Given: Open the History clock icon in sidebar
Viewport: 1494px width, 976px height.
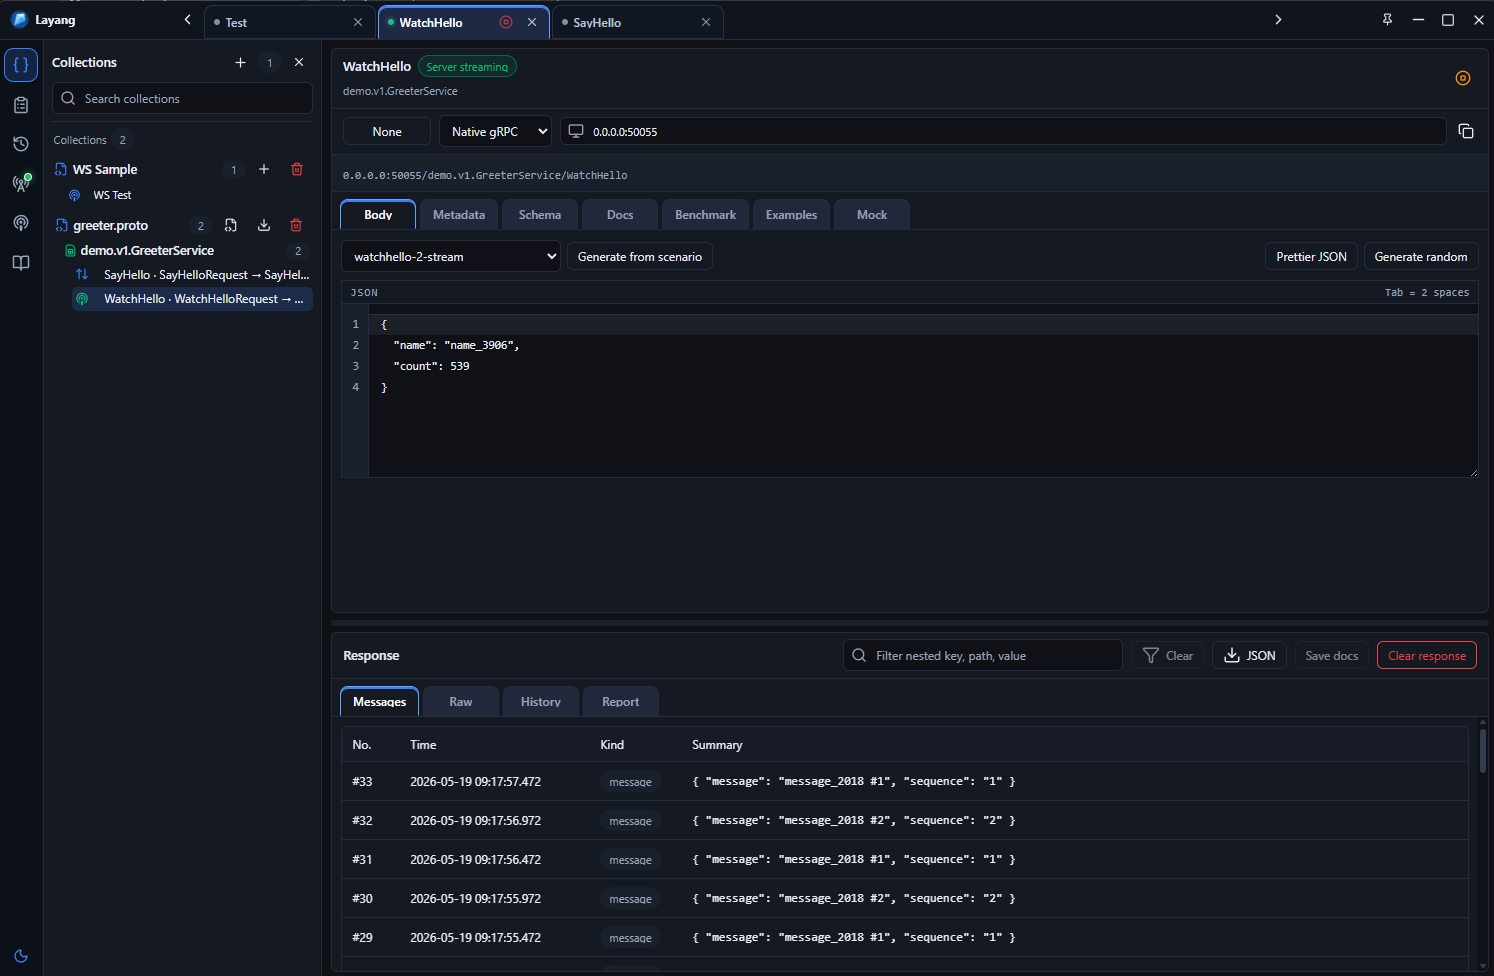Looking at the screenshot, I should pos(21,144).
